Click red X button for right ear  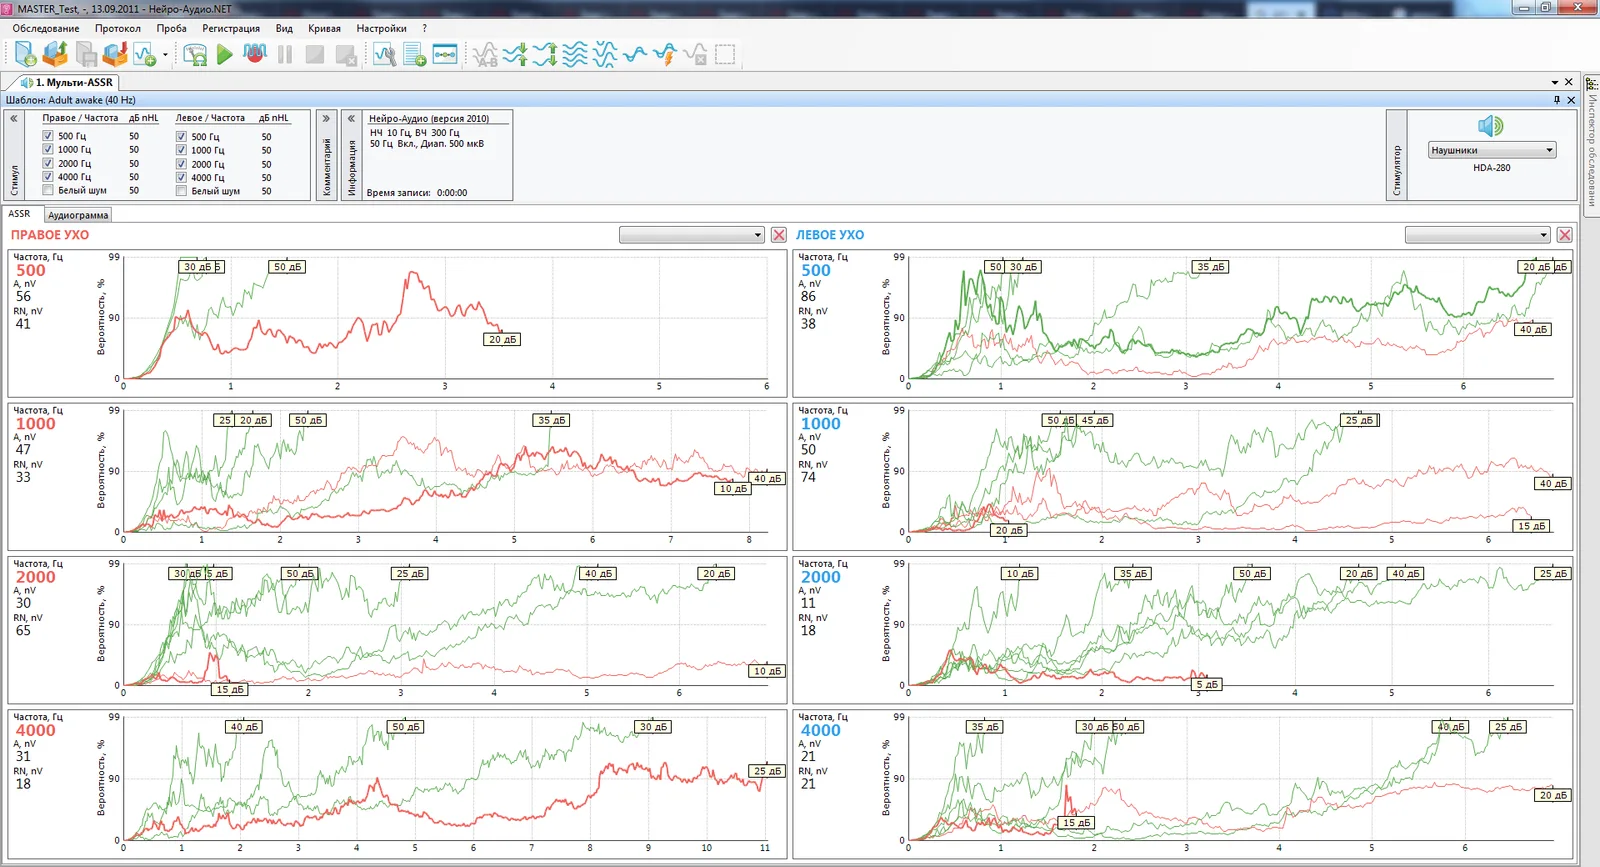(779, 235)
